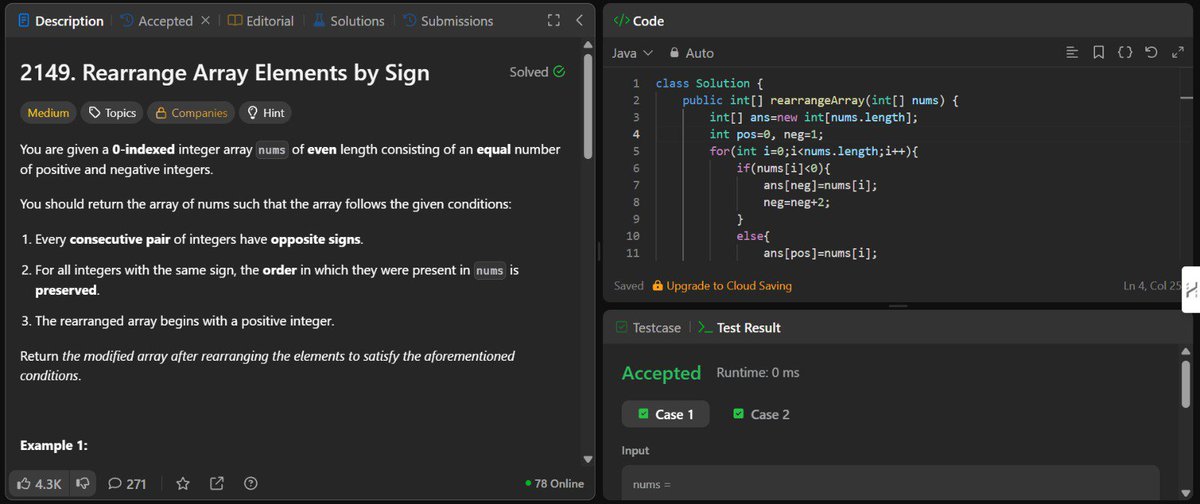Open the Java language dropdown
1200x504 pixels.
pyautogui.click(x=632, y=53)
